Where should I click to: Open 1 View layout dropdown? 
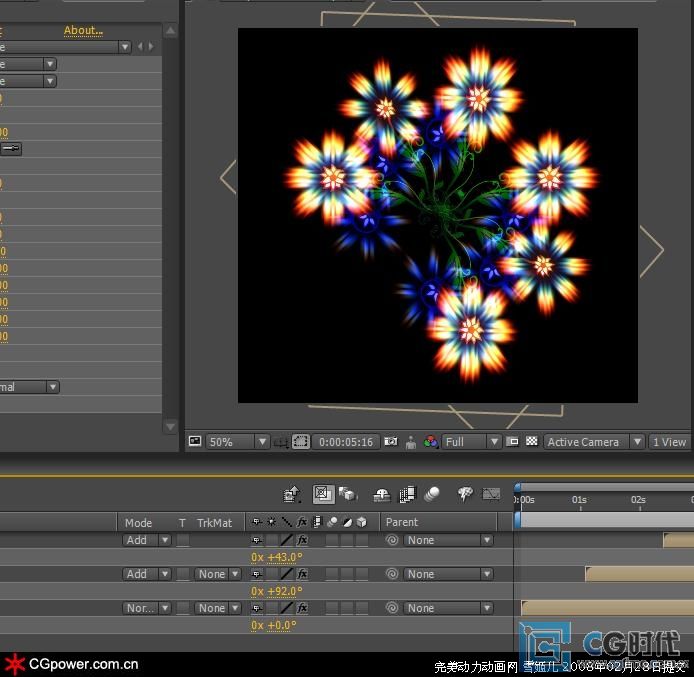coord(669,442)
